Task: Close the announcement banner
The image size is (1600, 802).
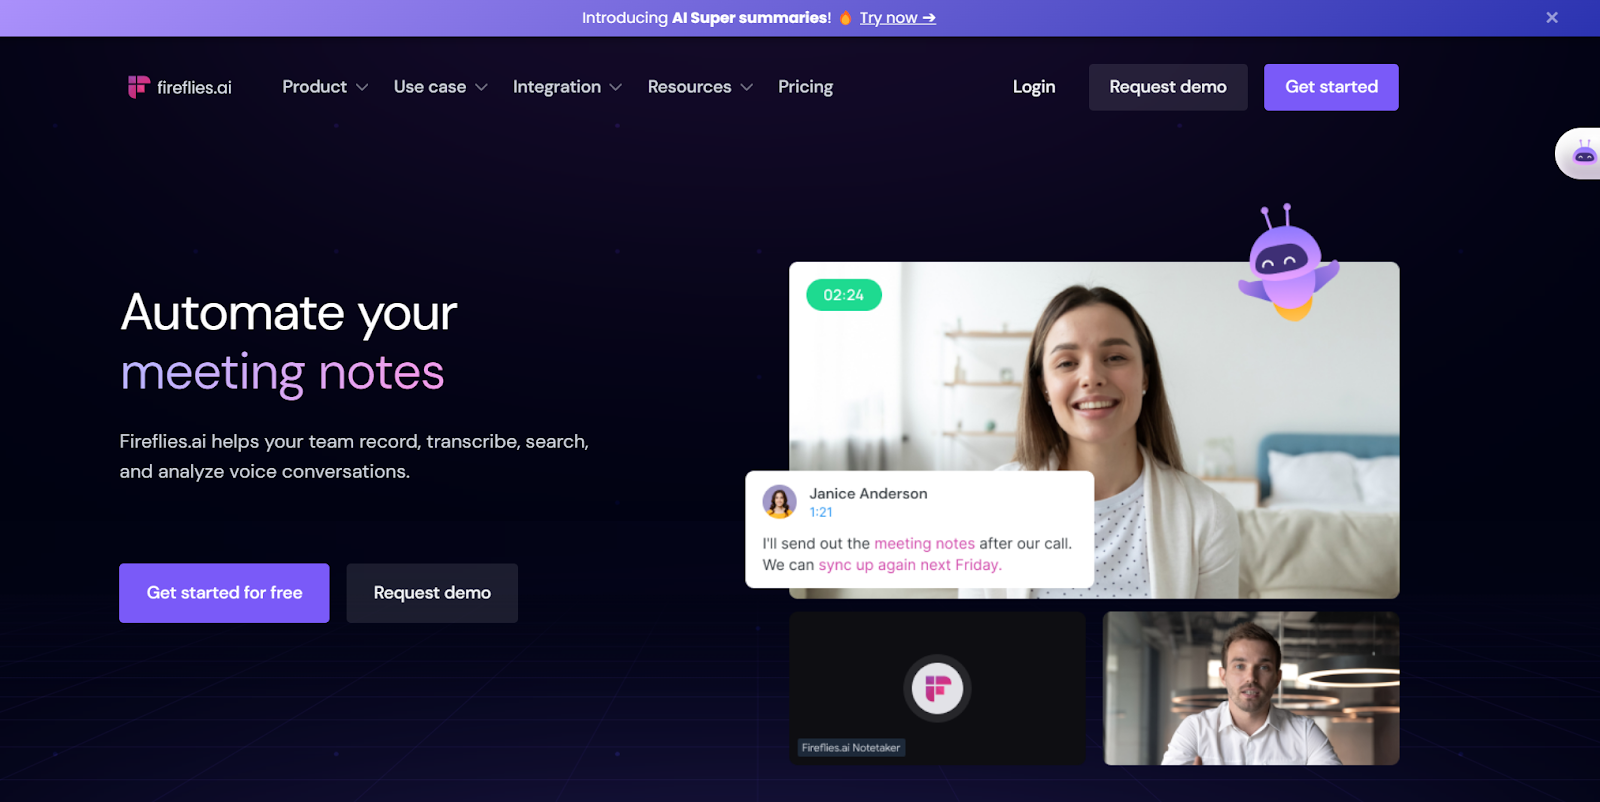Action: (1552, 18)
